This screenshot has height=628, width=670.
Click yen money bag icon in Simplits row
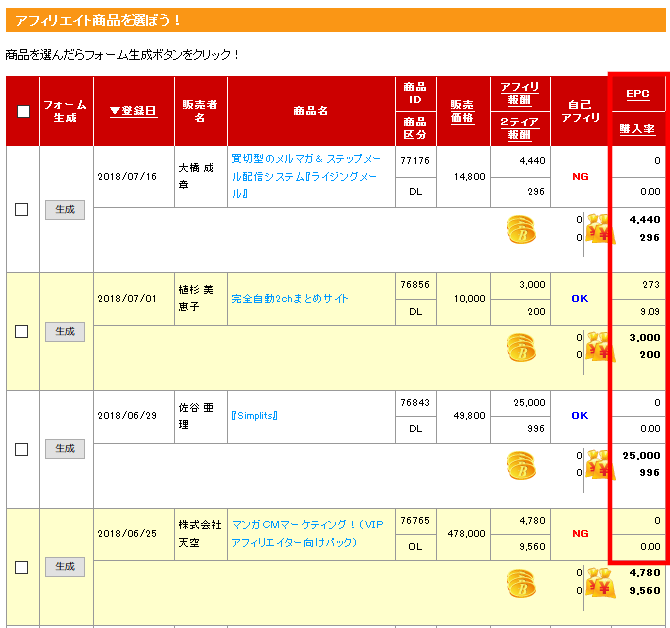[x=600, y=464]
